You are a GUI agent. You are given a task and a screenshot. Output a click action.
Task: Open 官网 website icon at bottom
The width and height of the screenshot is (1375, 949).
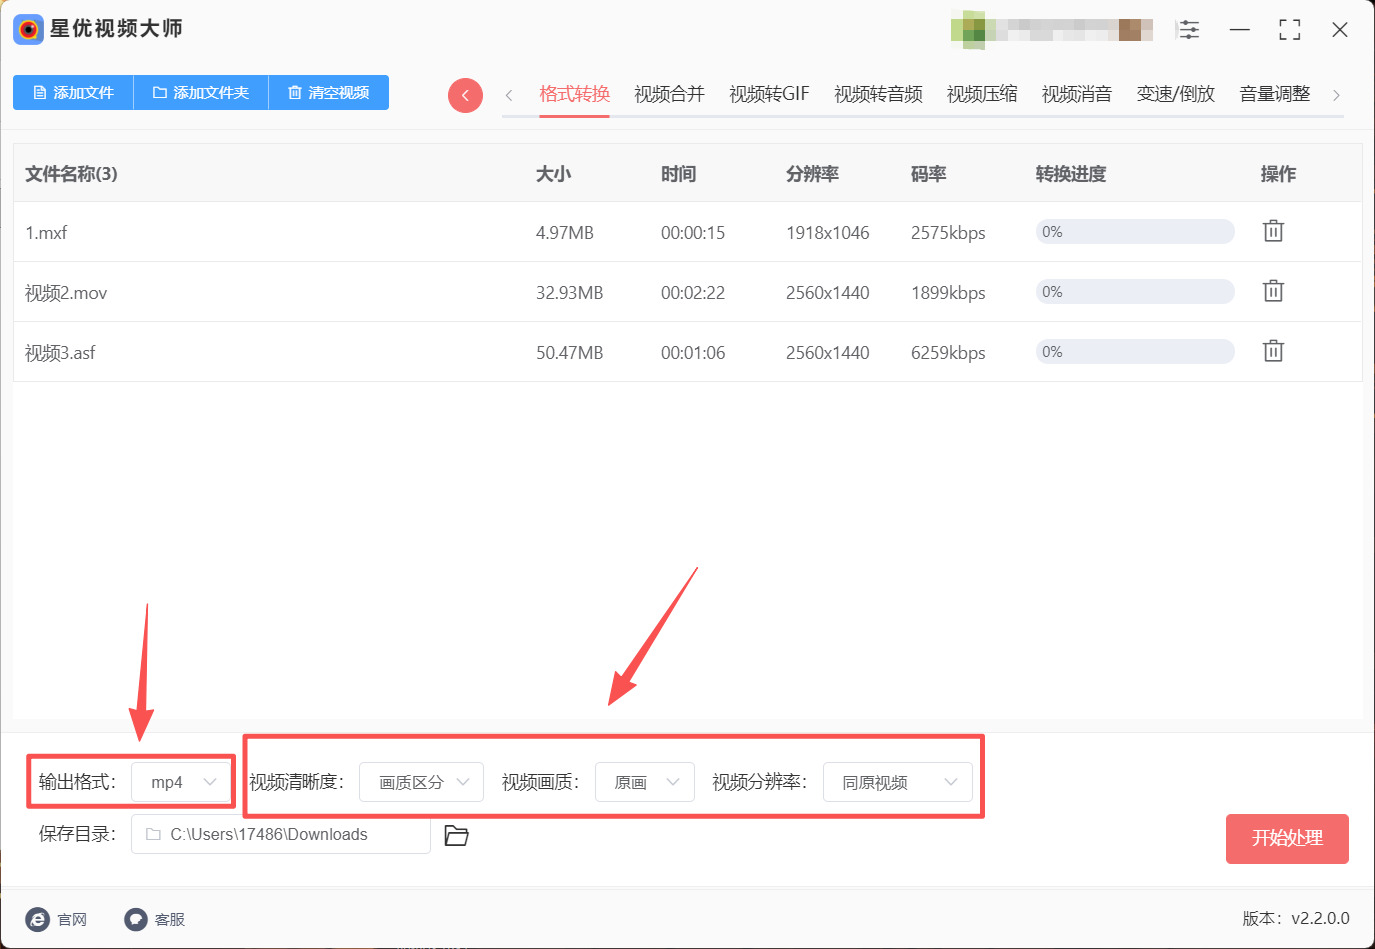pyautogui.click(x=37, y=919)
